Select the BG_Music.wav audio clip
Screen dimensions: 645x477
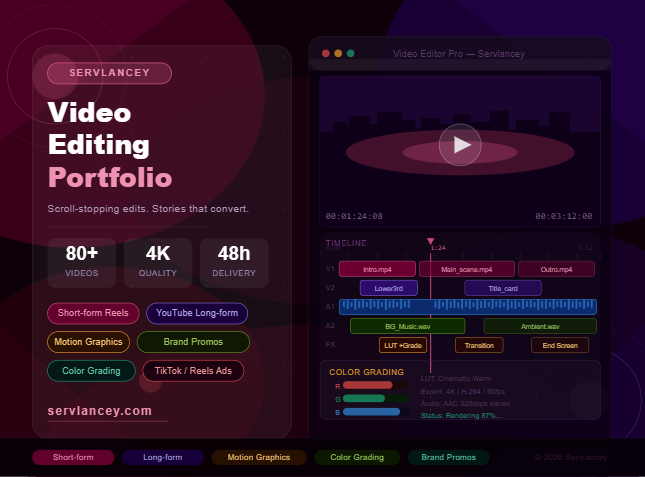coord(407,326)
